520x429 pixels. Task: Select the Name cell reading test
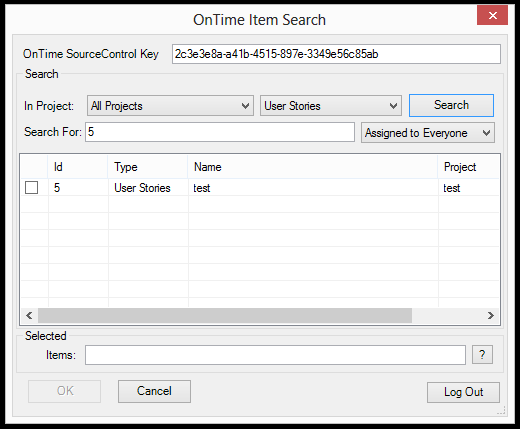[313, 188]
